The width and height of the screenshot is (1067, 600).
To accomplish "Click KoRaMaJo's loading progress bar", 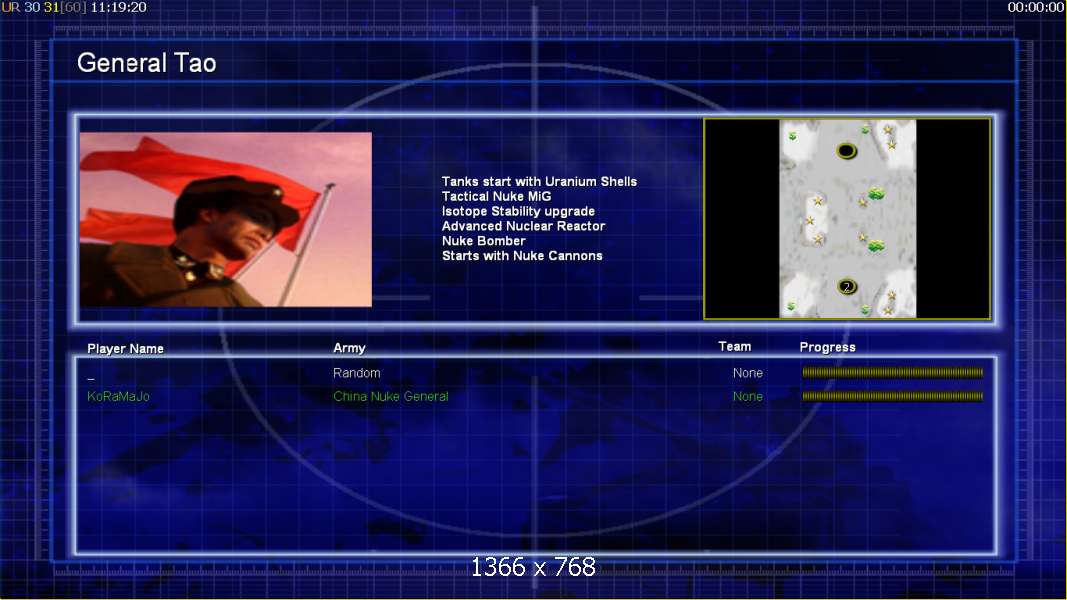I will pos(892,396).
